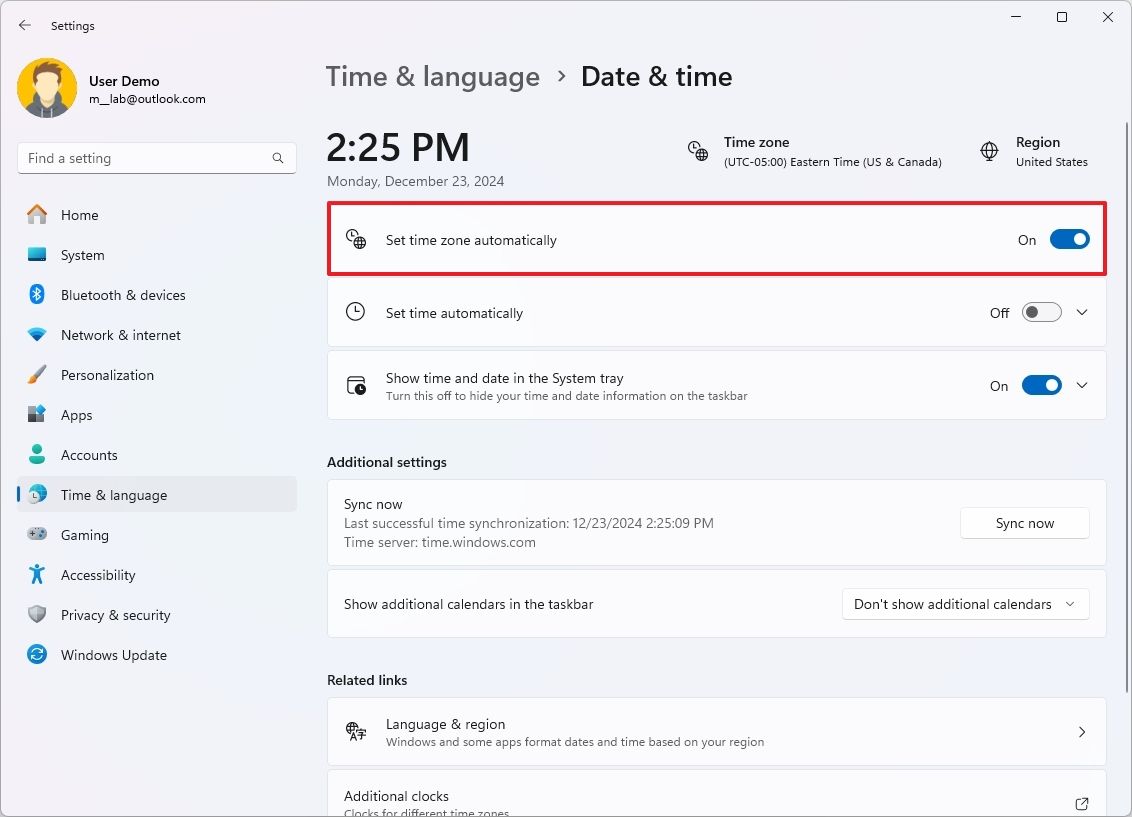The width and height of the screenshot is (1132, 817).
Task: Click the Accounts icon in the sidebar
Action: (37, 455)
